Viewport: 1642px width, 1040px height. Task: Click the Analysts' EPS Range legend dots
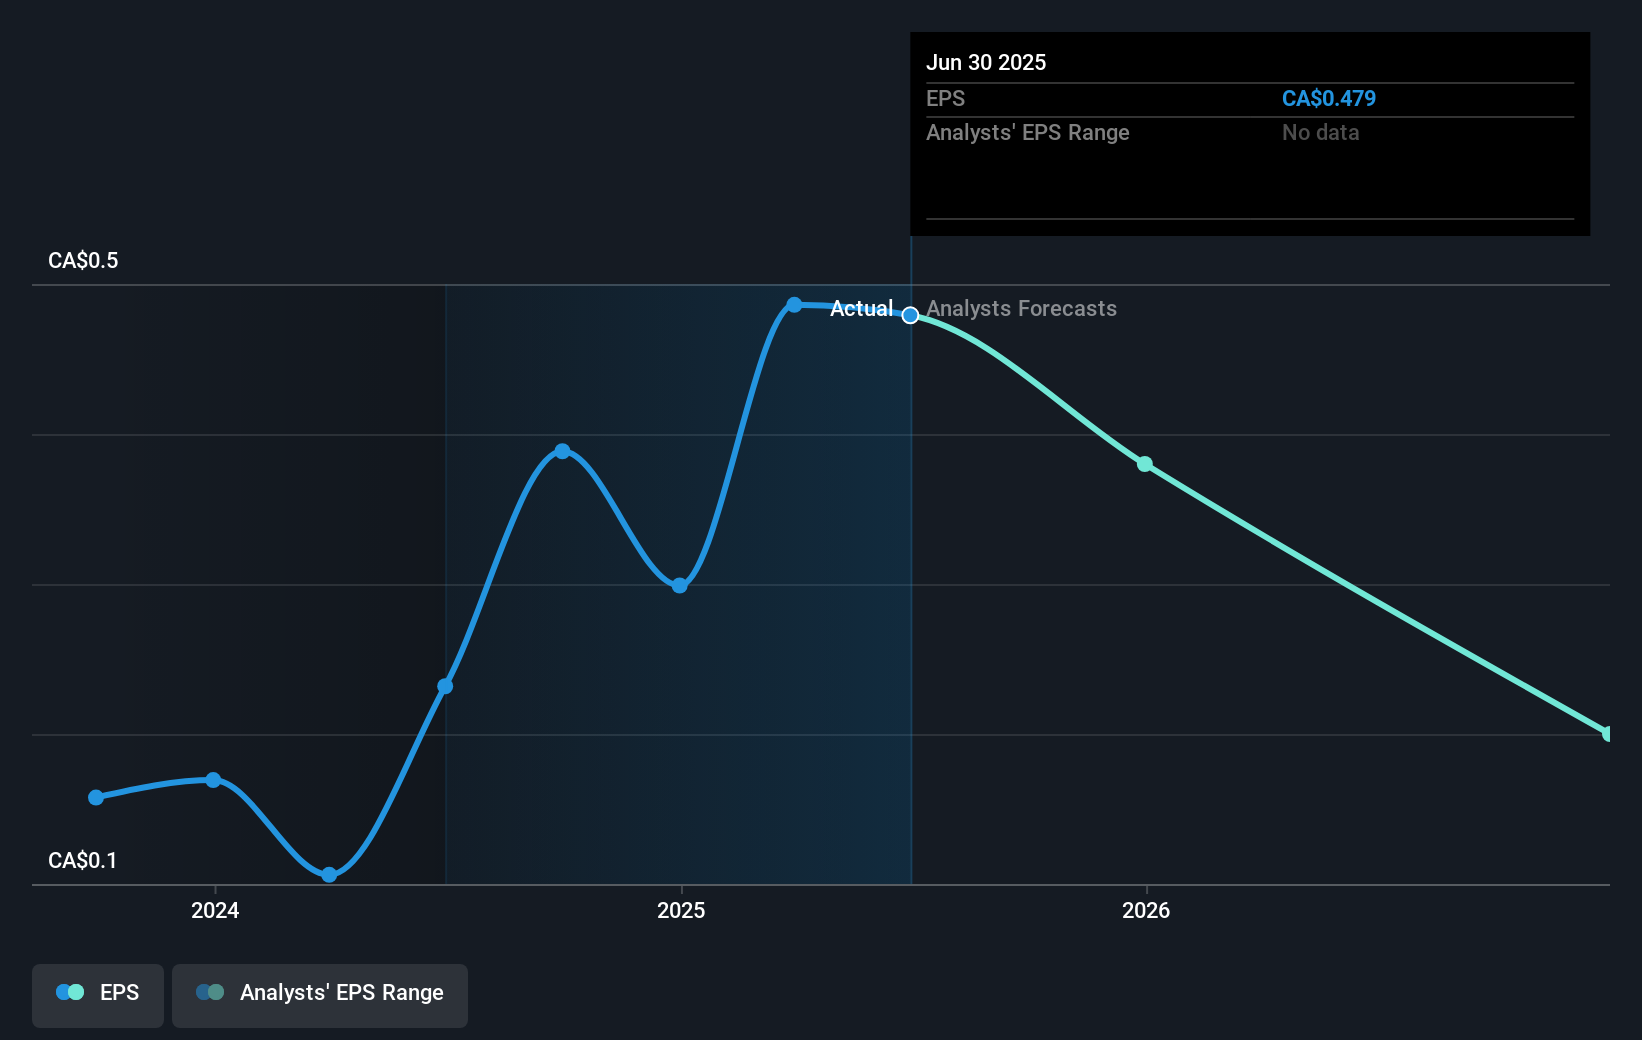coord(210,992)
